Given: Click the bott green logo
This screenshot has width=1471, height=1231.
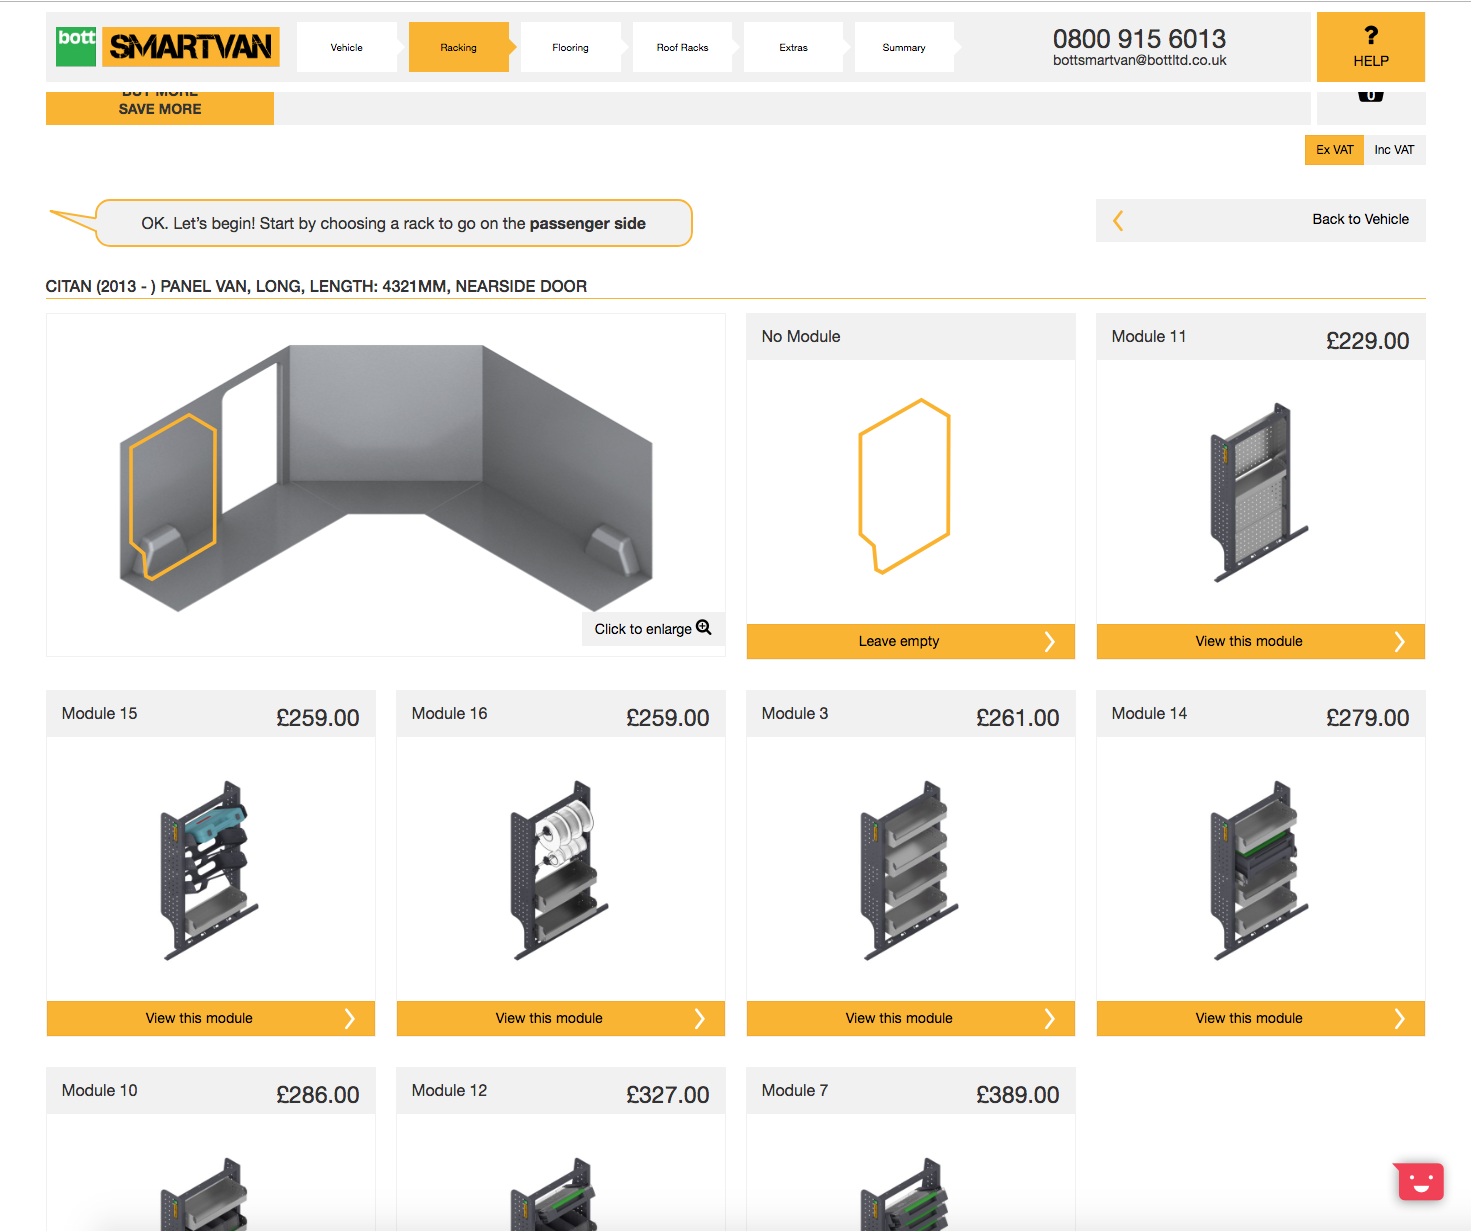Looking at the screenshot, I should [76, 47].
